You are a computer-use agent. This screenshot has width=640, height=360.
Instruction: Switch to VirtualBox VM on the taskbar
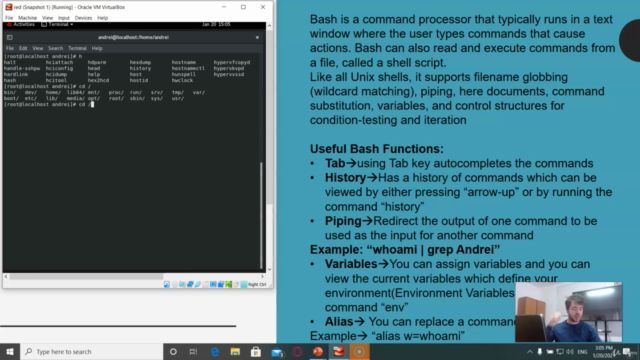pos(339,351)
